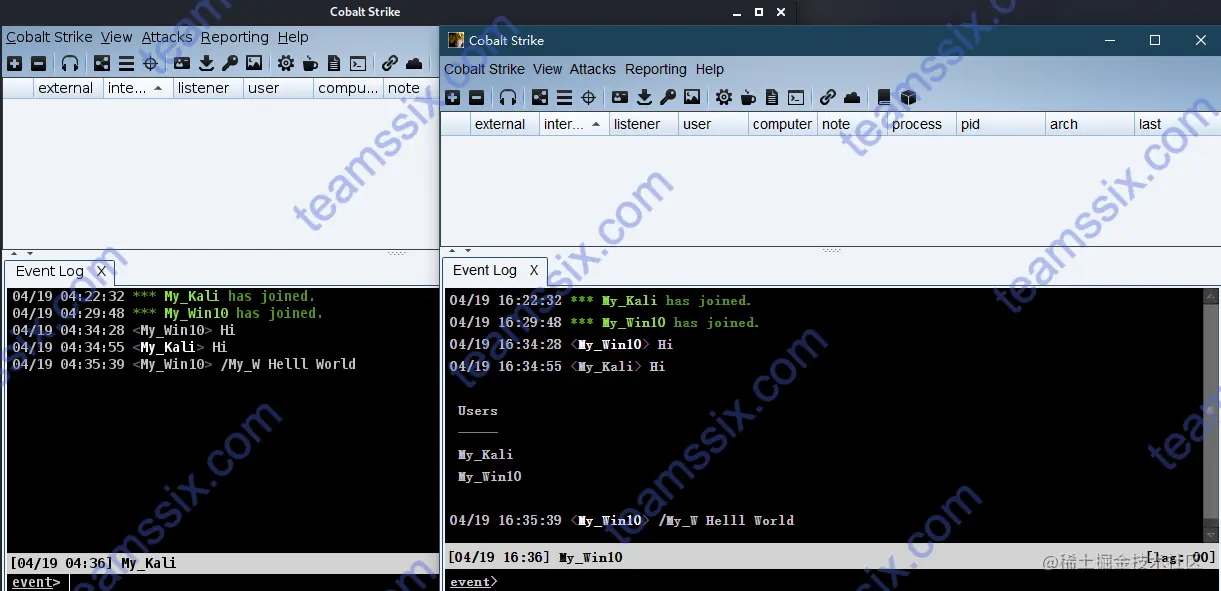This screenshot has width=1221, height=591.
Task: Open Listeners headphones icon in Kali window
Action: point(70,63)
